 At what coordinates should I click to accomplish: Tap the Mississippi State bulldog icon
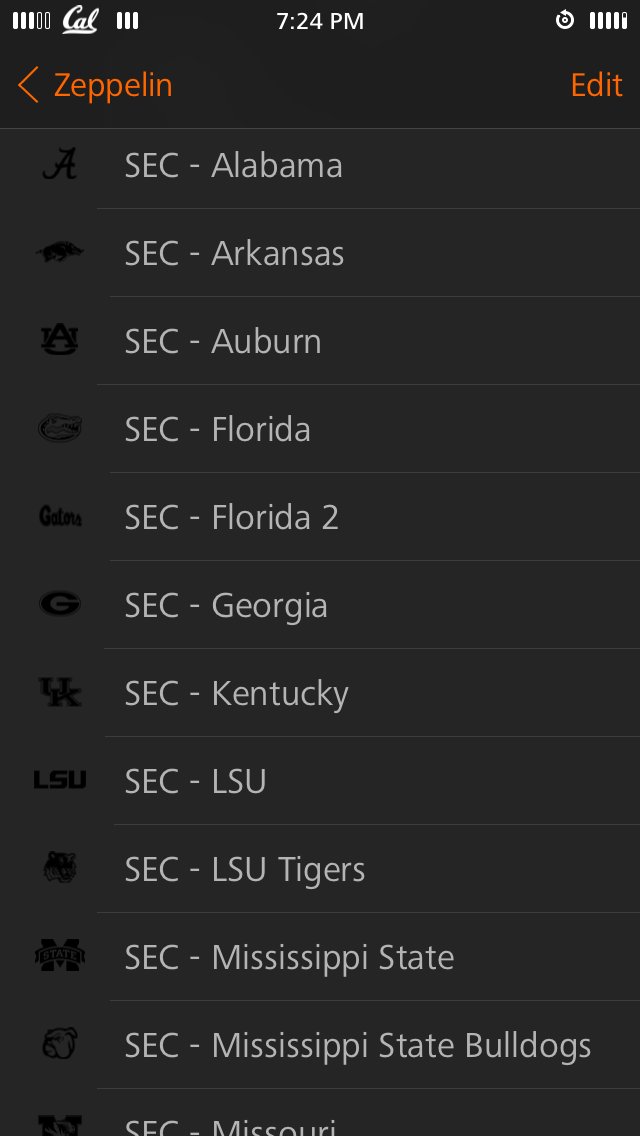[60, 1044]
